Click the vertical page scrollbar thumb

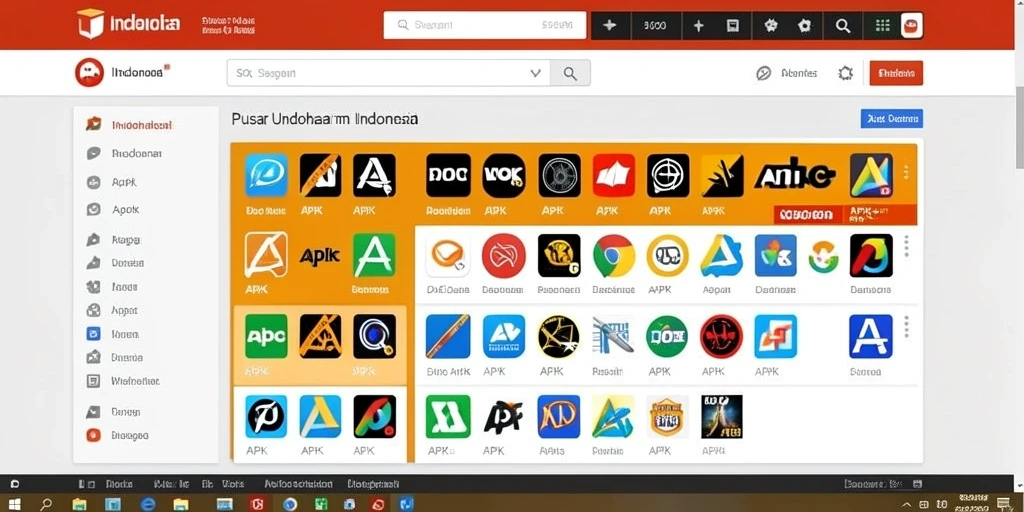[1019, 128]
